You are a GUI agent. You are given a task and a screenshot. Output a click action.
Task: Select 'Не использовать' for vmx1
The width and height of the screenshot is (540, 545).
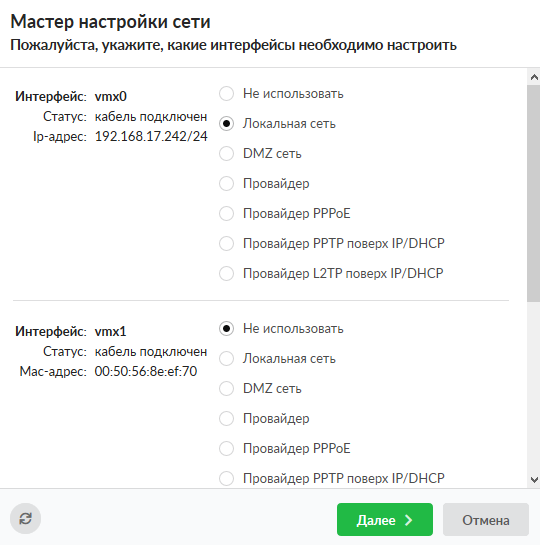pos(226,328)
